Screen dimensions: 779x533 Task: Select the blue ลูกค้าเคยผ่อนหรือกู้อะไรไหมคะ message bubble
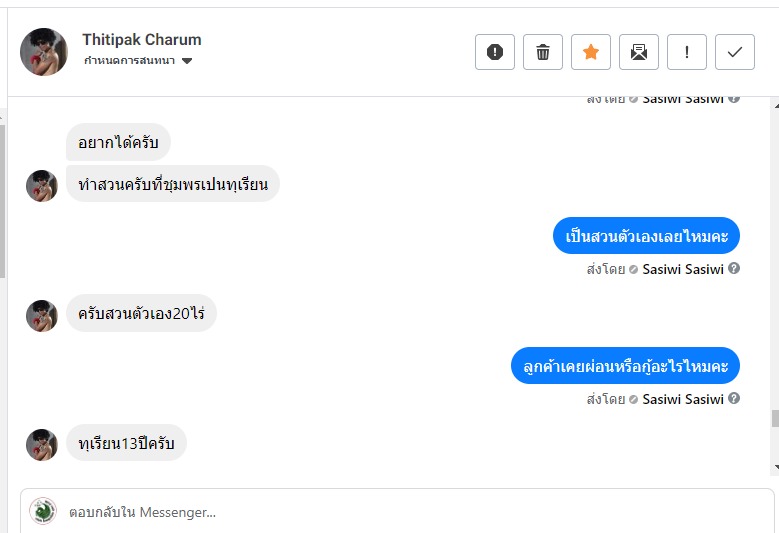point(625,366)
